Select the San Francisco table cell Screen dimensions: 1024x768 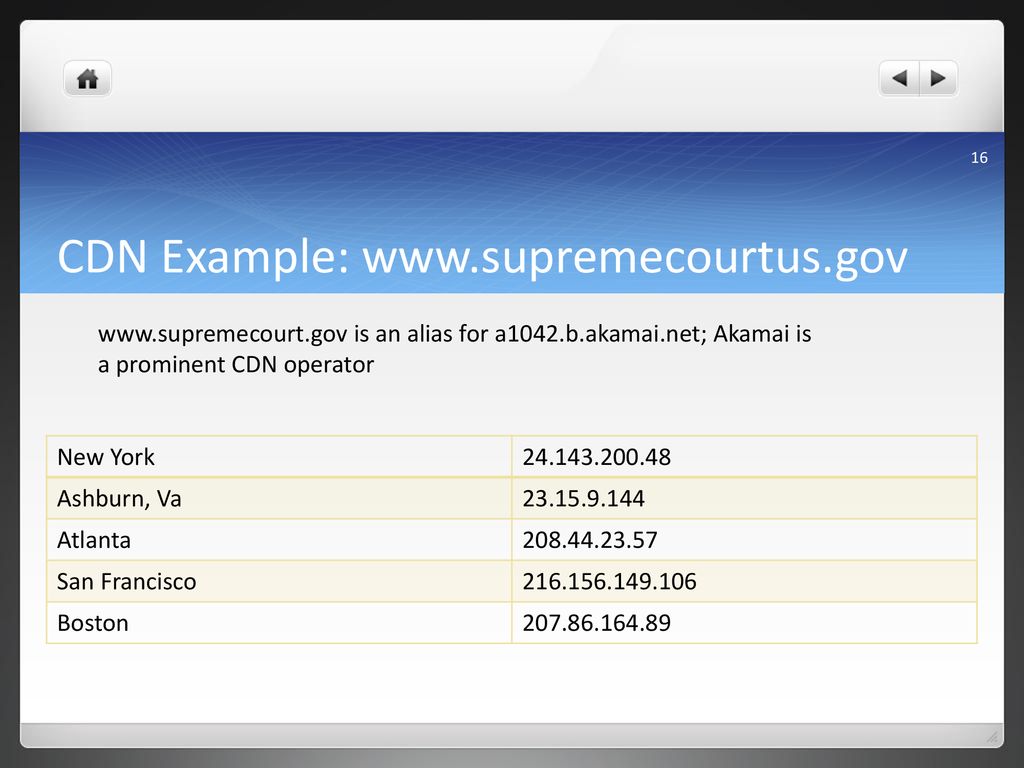click(279, 581)
